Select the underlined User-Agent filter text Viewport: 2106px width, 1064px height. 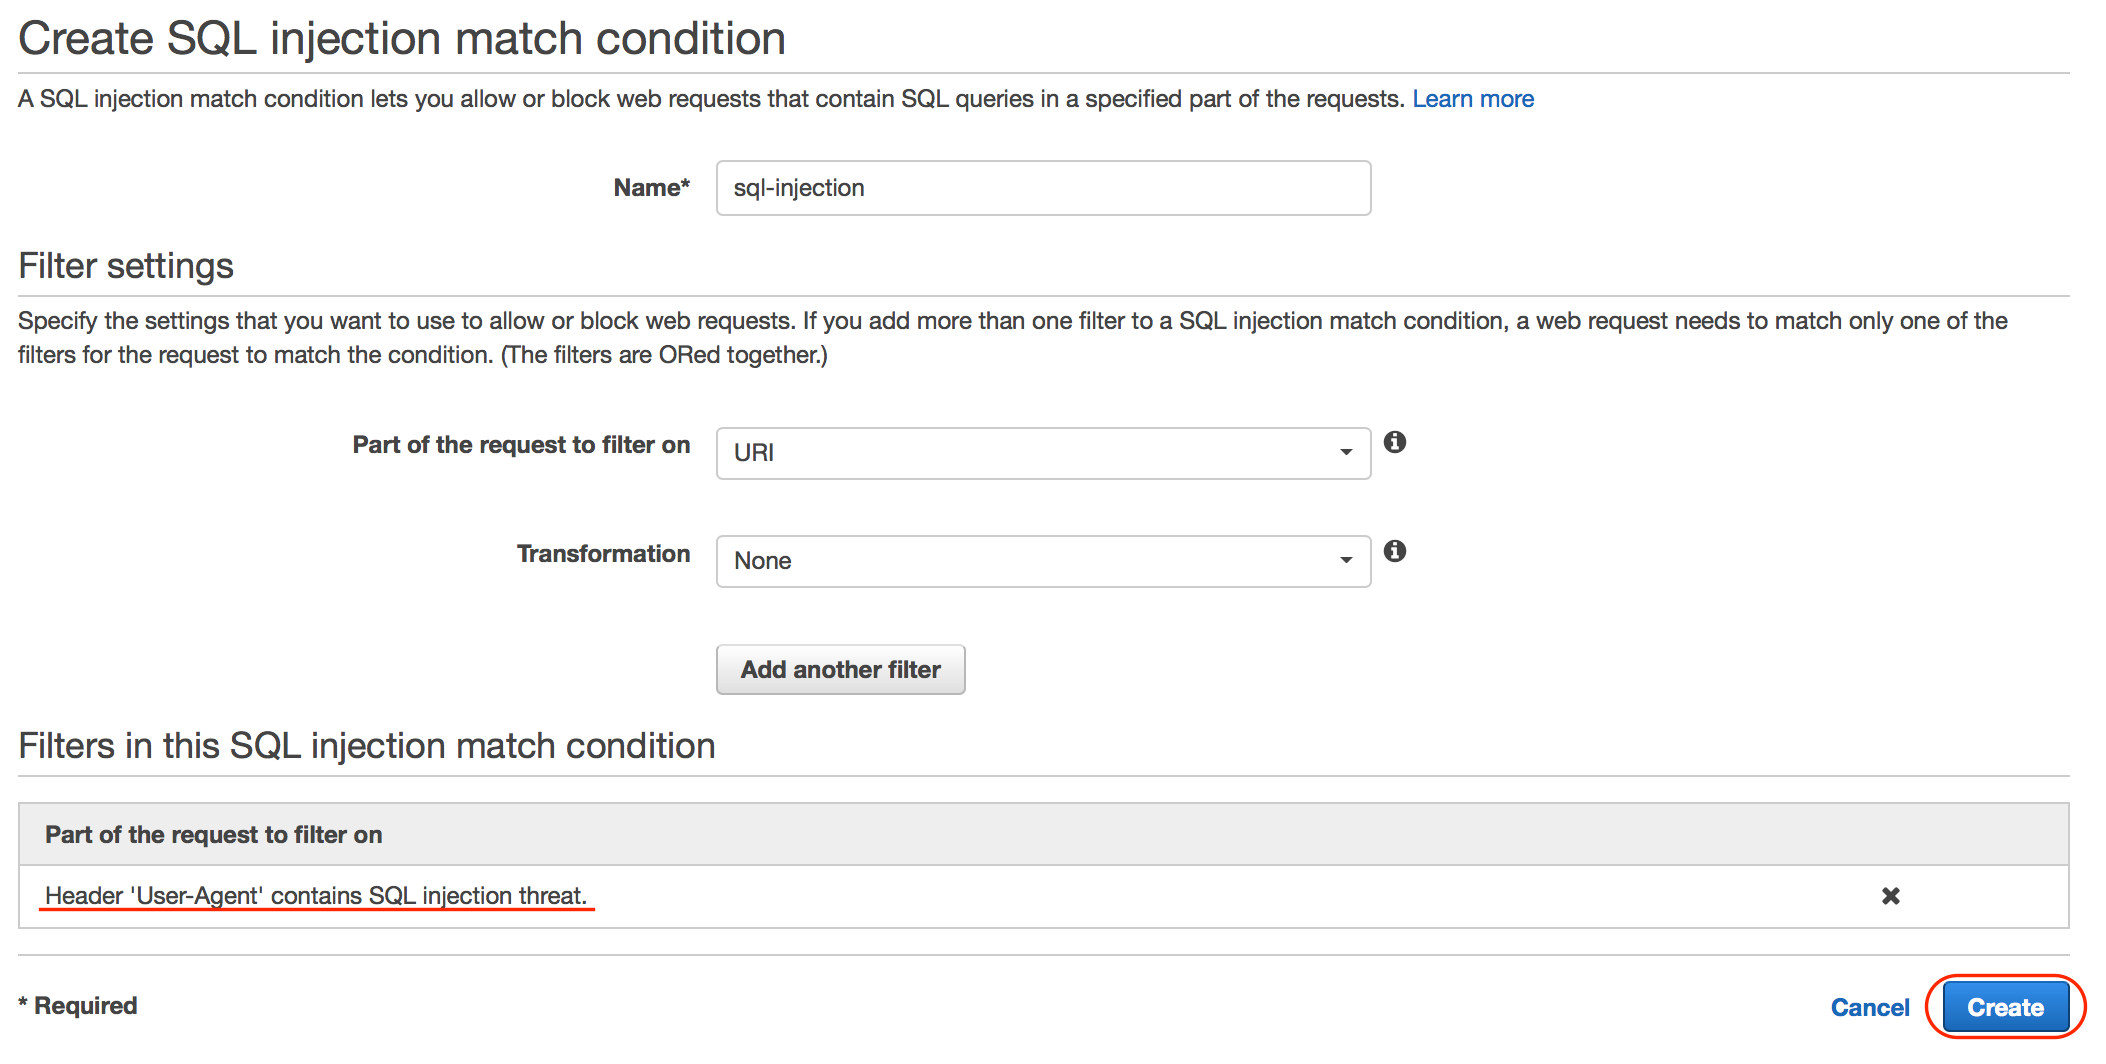(x=316, y=895)
